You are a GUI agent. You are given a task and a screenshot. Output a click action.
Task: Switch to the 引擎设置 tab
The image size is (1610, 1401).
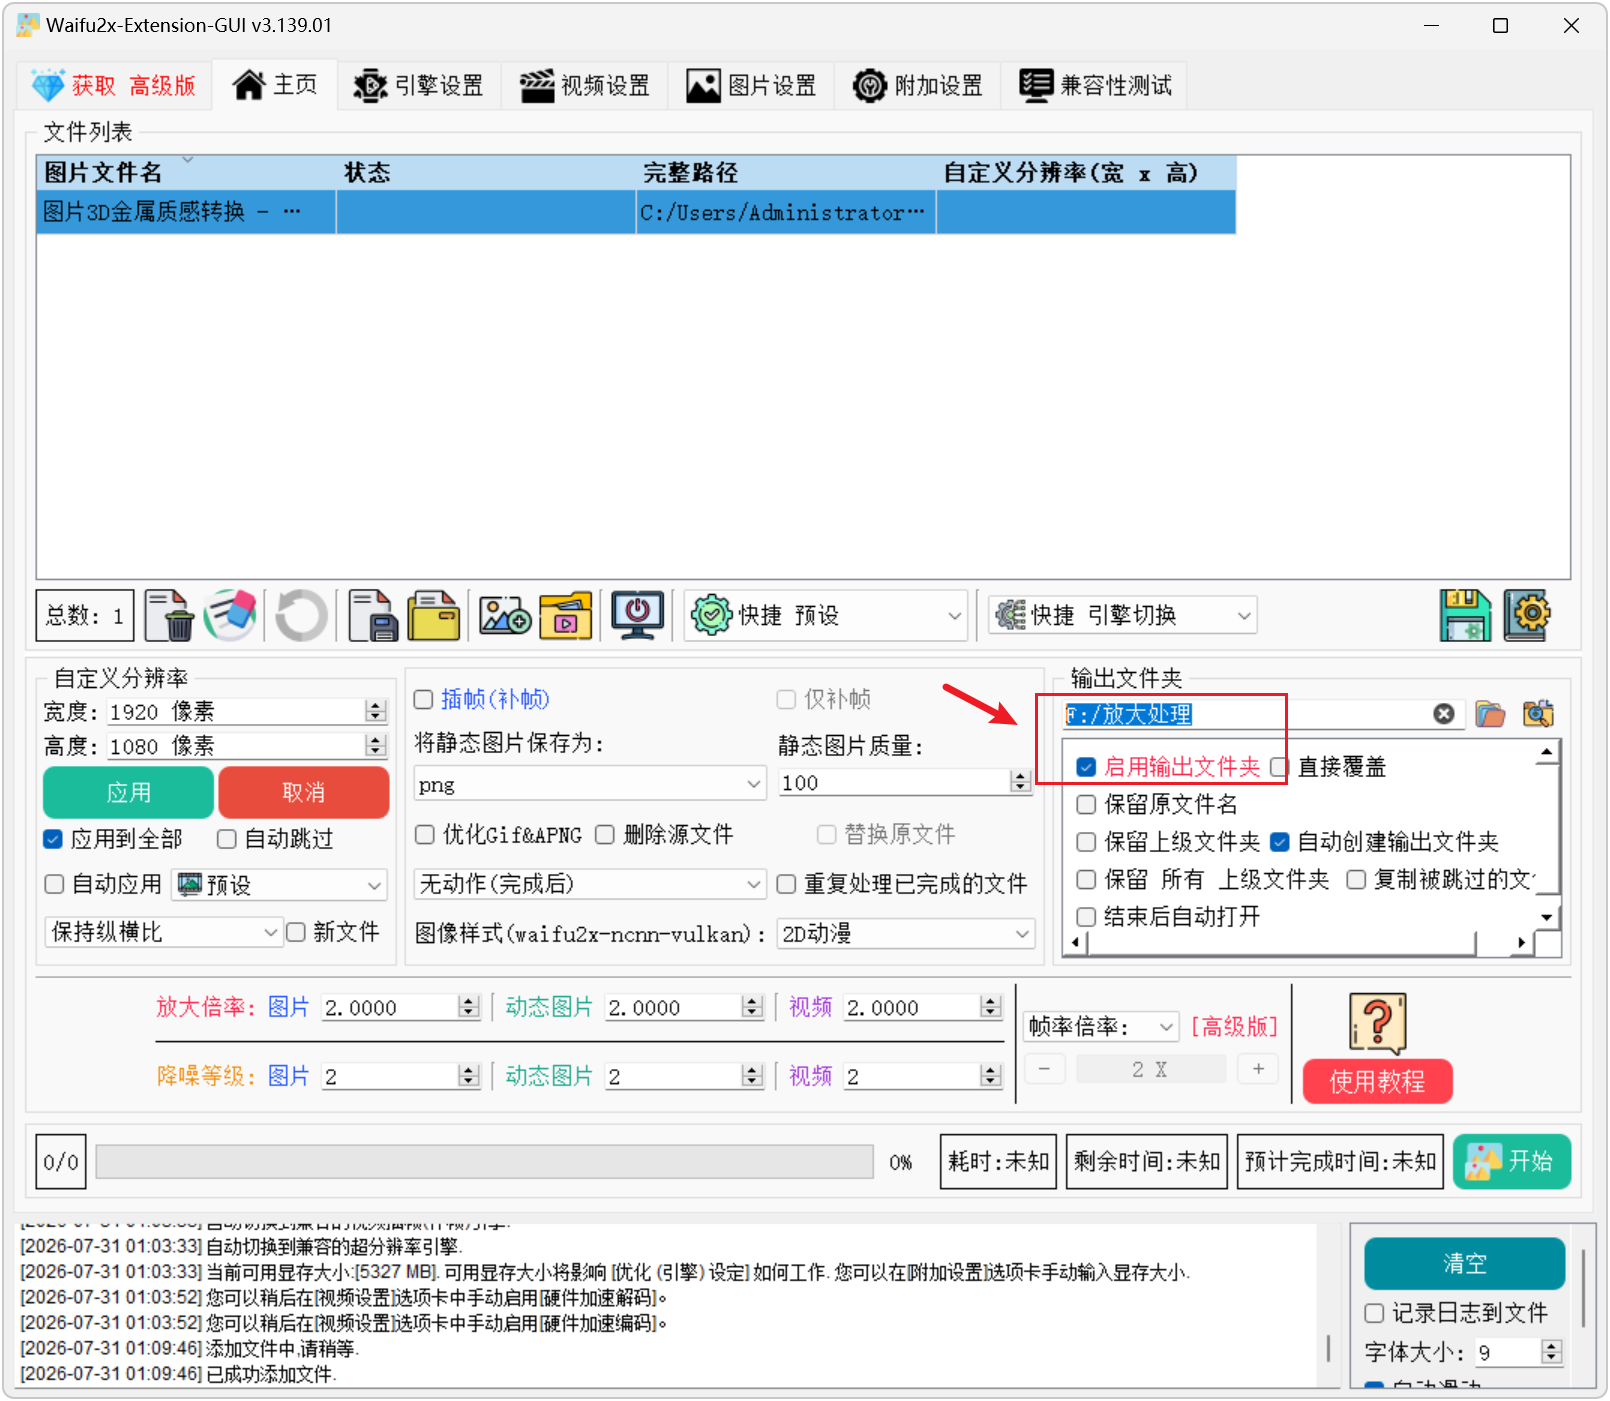pyautogui.click(x=419, y=85)
